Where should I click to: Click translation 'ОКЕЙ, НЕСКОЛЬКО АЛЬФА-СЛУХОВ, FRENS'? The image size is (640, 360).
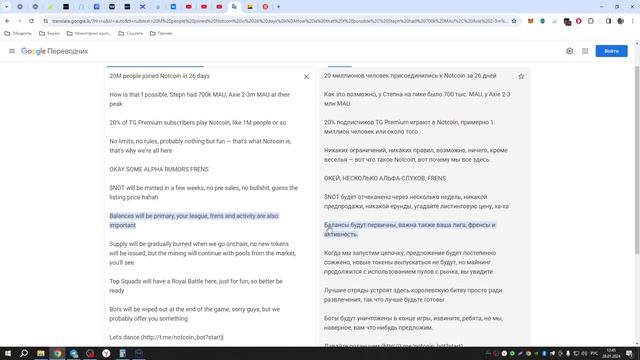385,178
